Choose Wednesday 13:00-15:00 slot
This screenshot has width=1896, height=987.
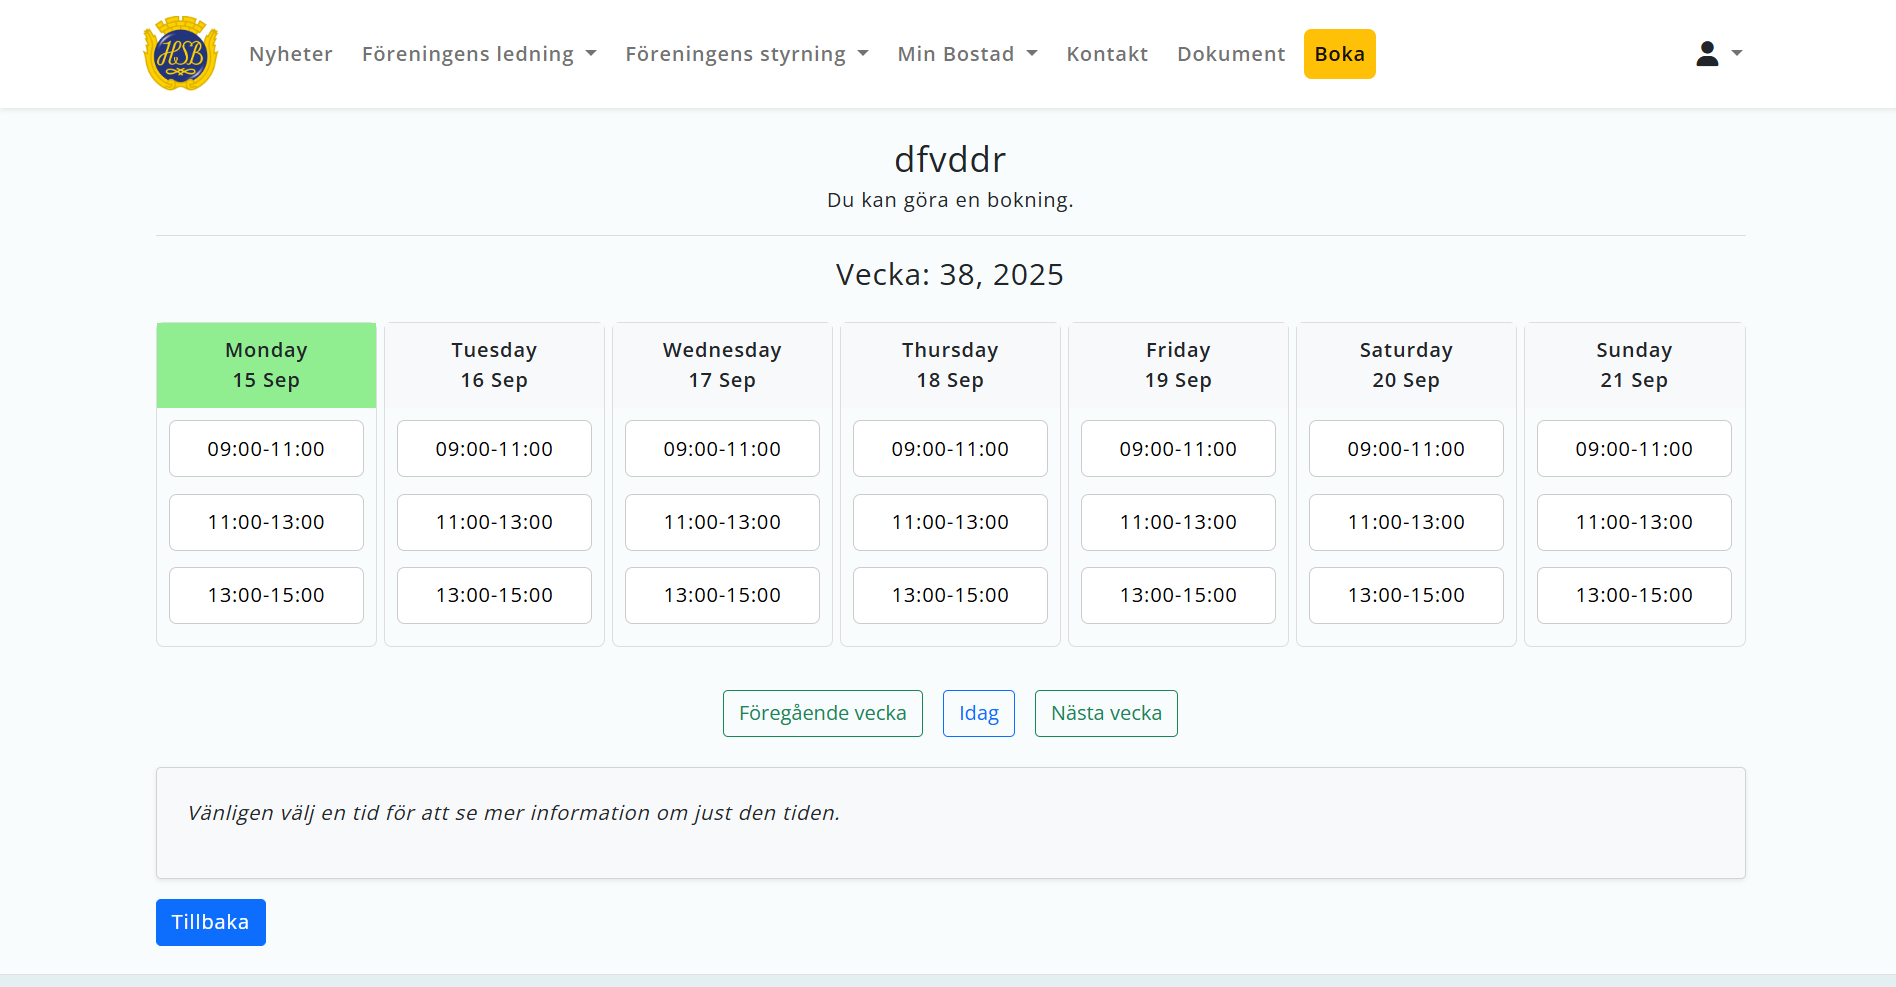point(722,595)
